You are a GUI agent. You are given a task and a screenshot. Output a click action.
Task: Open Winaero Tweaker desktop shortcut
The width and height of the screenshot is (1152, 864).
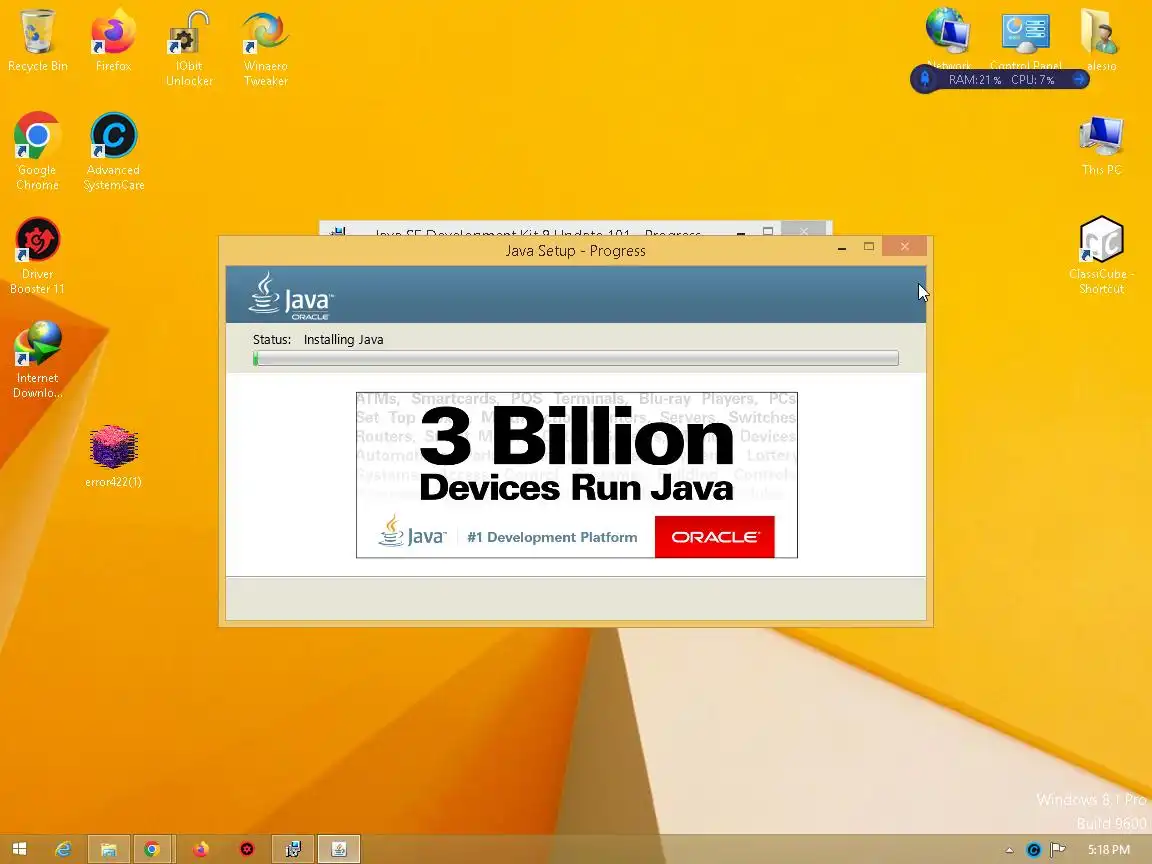265,47
